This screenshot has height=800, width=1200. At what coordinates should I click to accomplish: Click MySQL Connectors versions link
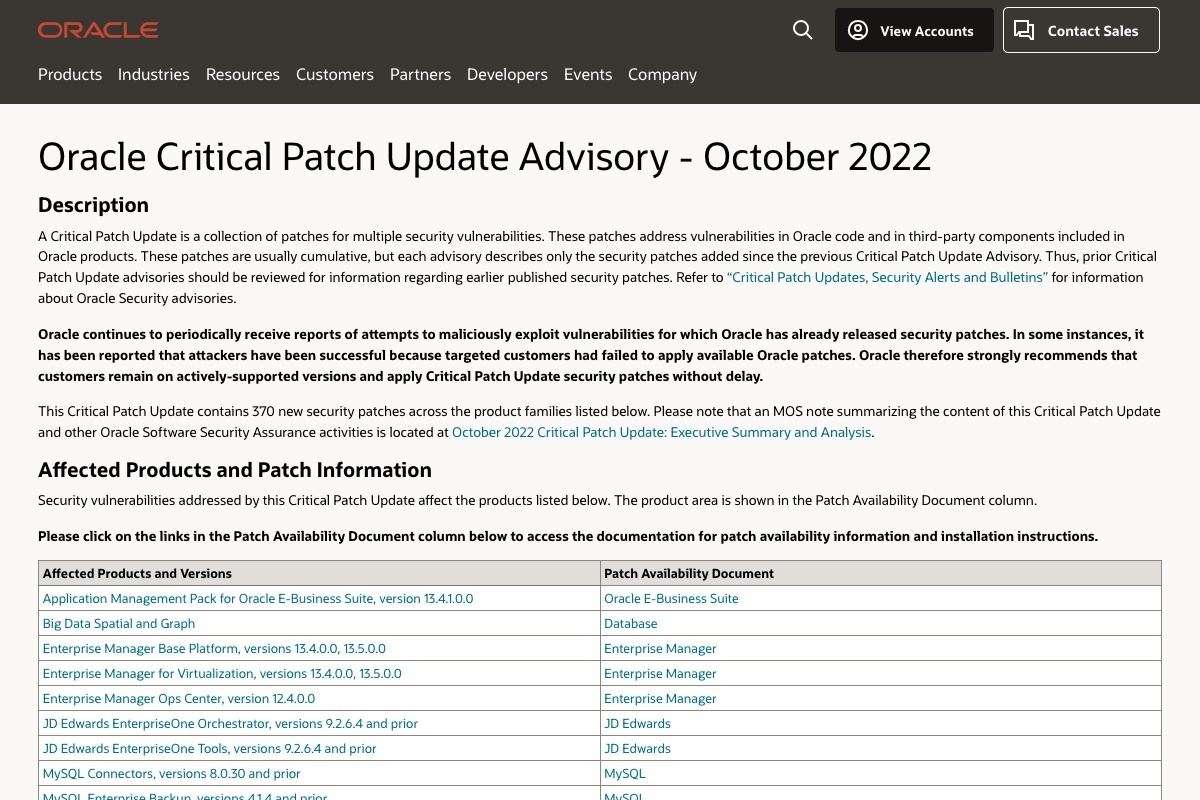172,773
